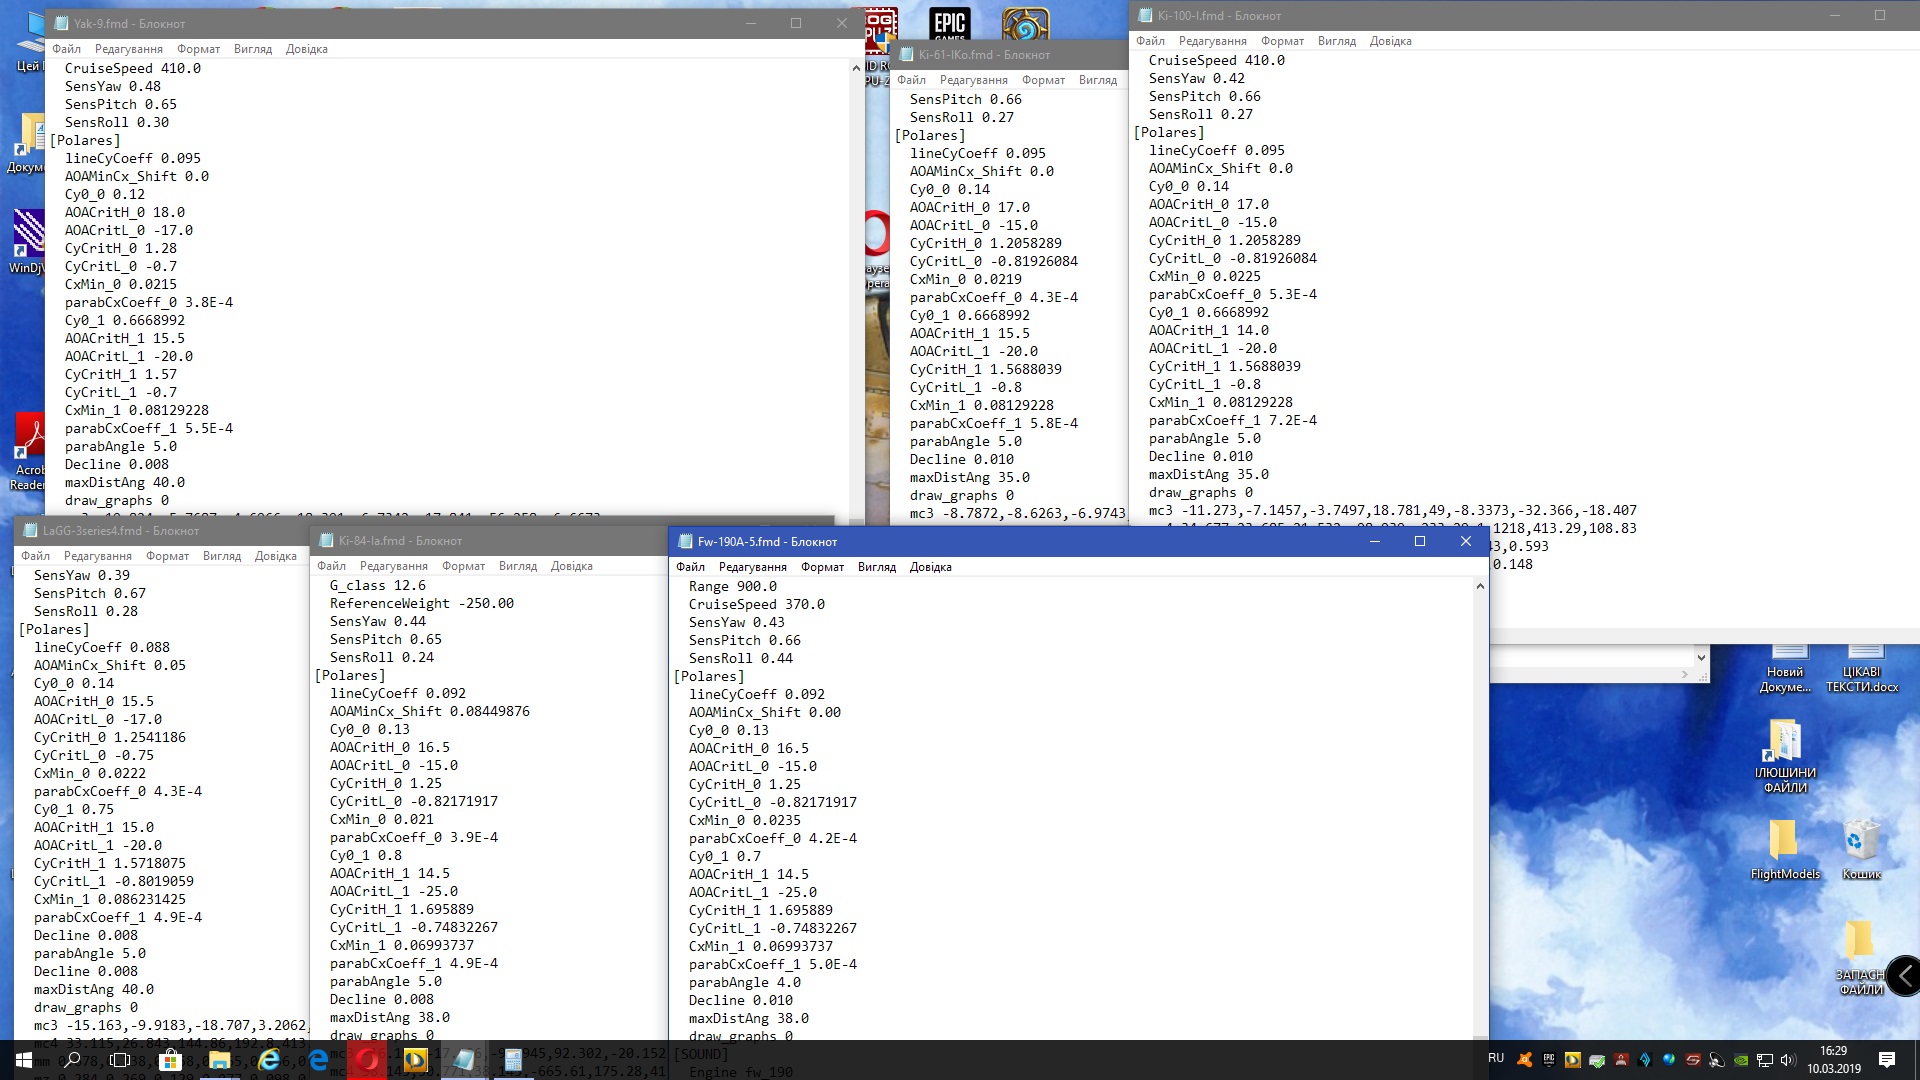Open the Calculator app in taskbar
The height and width of the screenshot is (1080, 1920).
pos(513,1060)
